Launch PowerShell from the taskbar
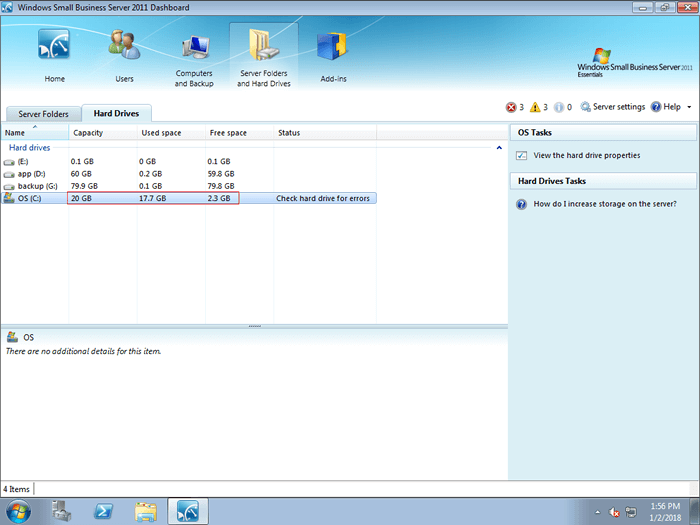Viewport: 700px width, 525px height. coord(104,512)
